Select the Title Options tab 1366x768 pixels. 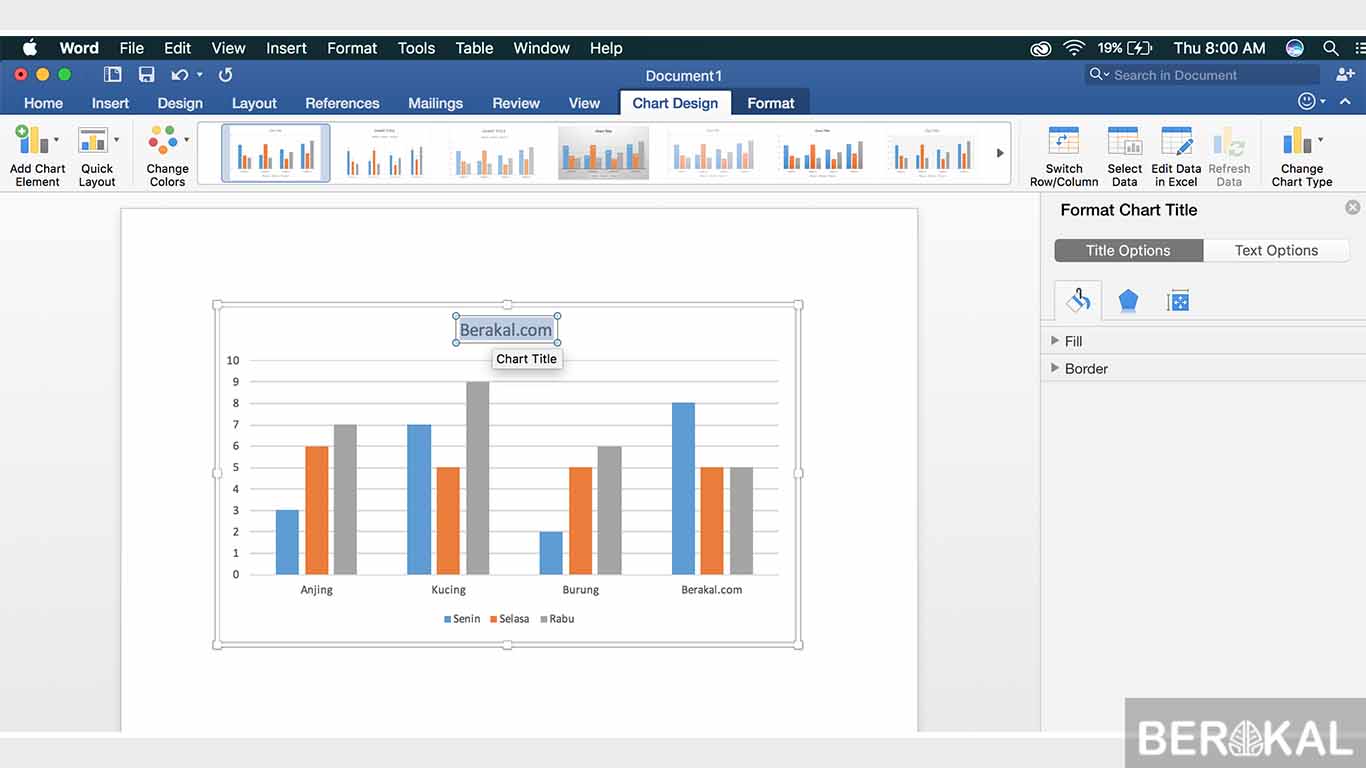1128,250
